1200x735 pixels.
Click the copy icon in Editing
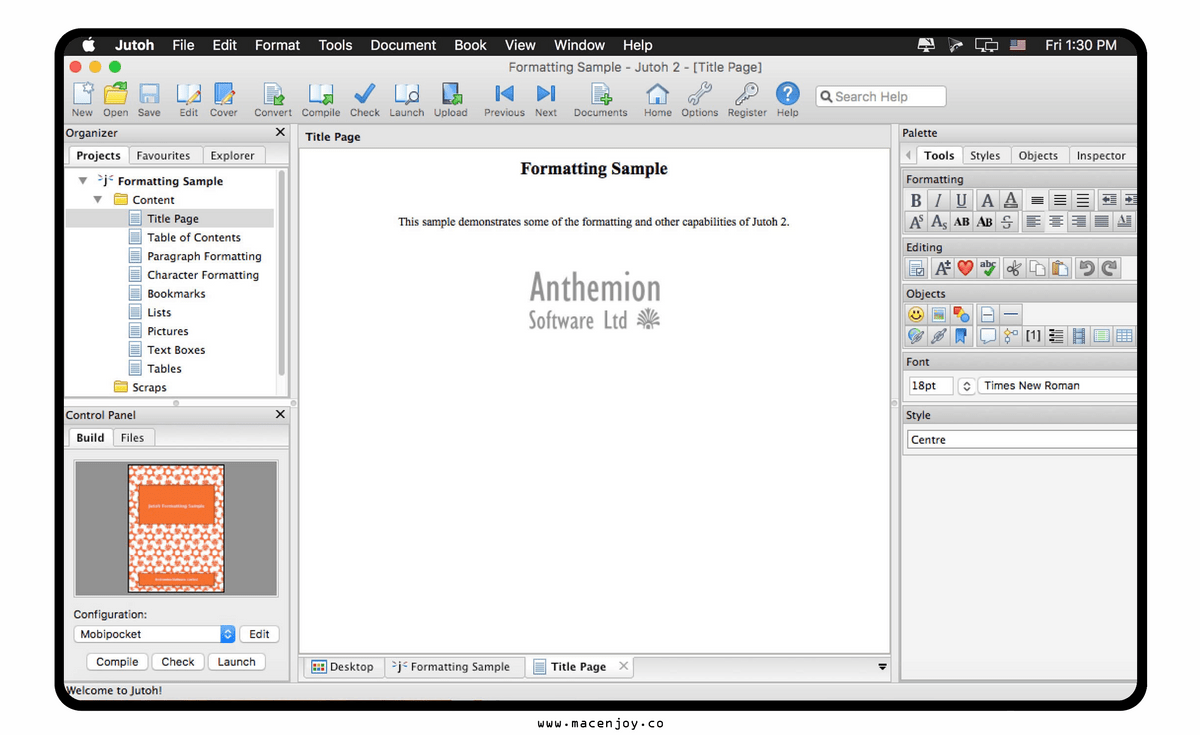(x=1037, y=268)
